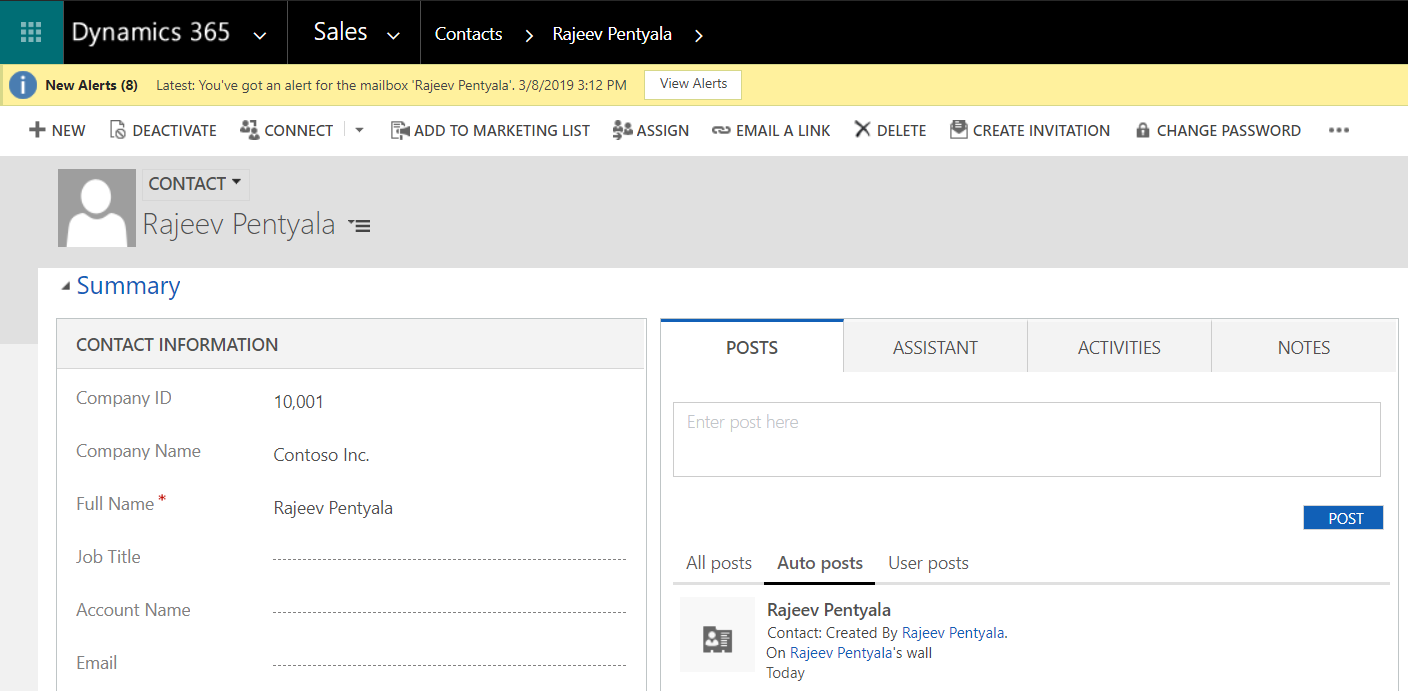Click the Job Title label
1408x691 pixels.
click(x=108, y=557)
